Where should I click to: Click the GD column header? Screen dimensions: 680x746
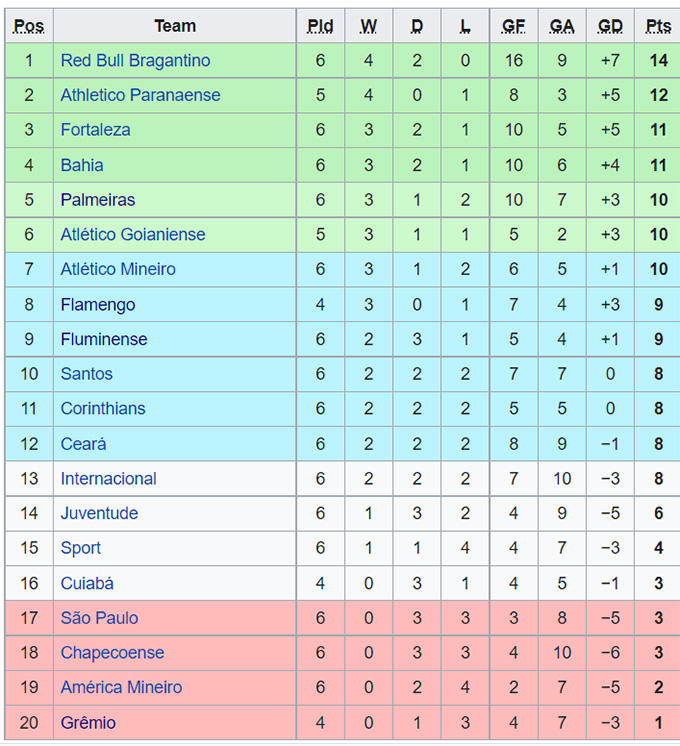click(x=610, y=26)
